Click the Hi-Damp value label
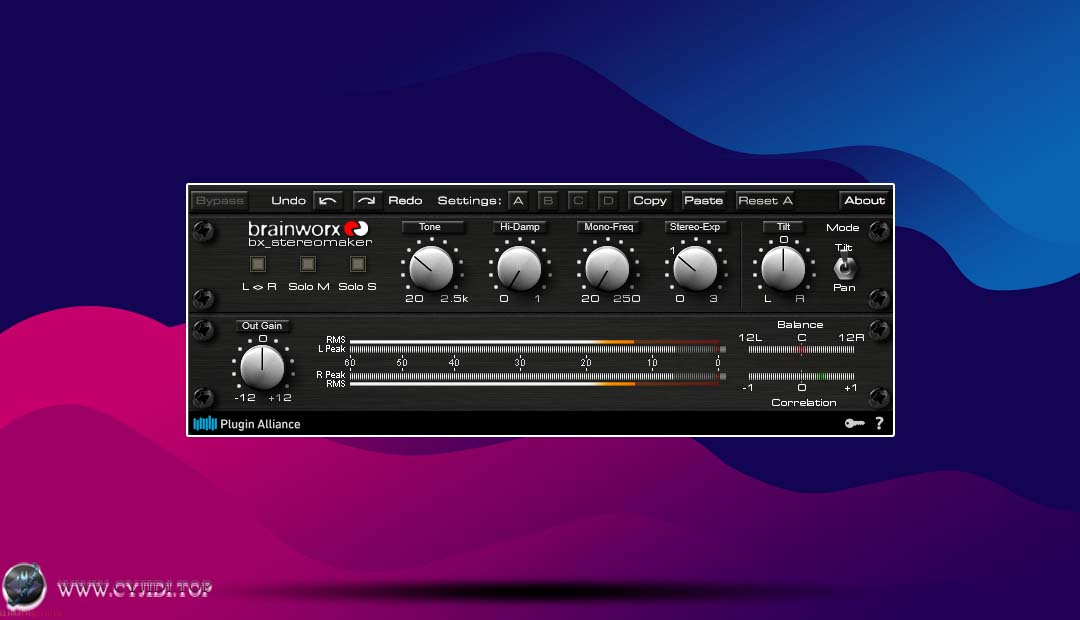 (x=519, y=227)
